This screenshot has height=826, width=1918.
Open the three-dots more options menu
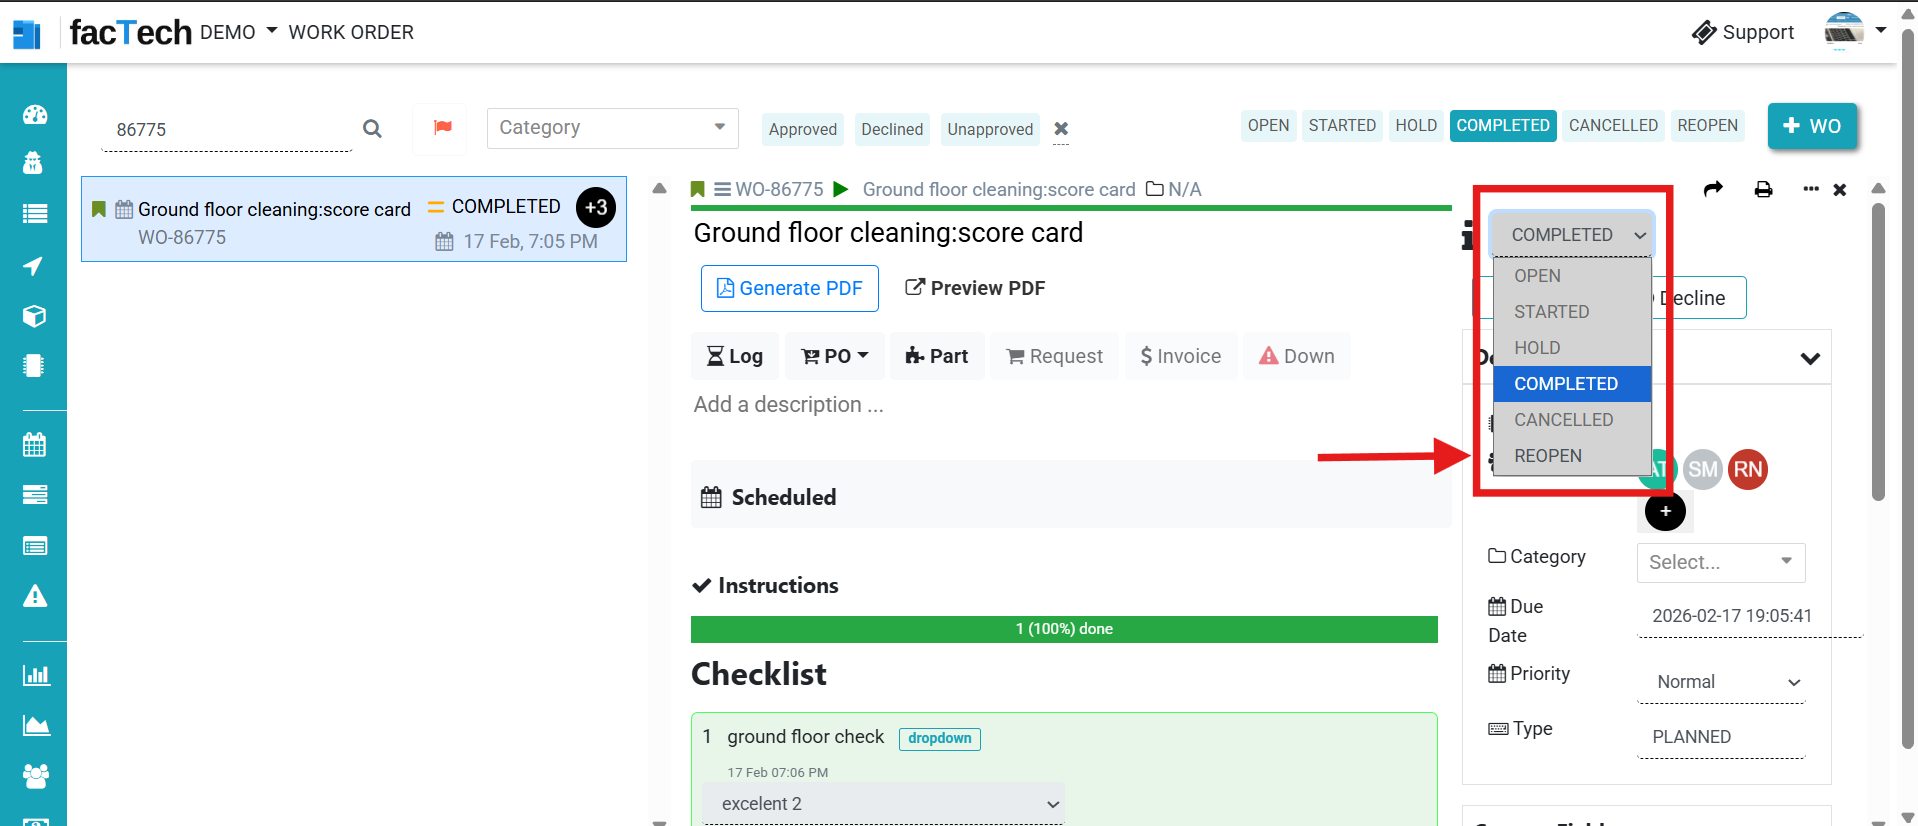pos(1810,189)
